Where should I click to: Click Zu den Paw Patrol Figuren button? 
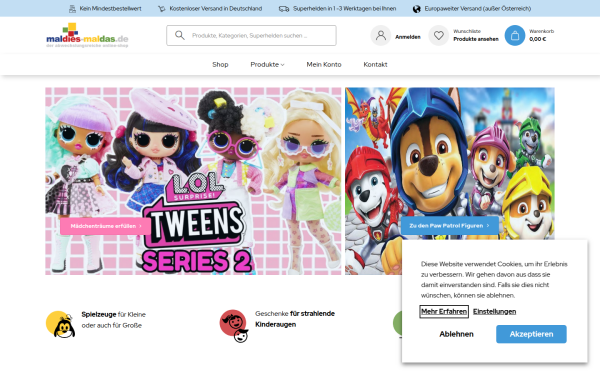[x=450, y=226]
